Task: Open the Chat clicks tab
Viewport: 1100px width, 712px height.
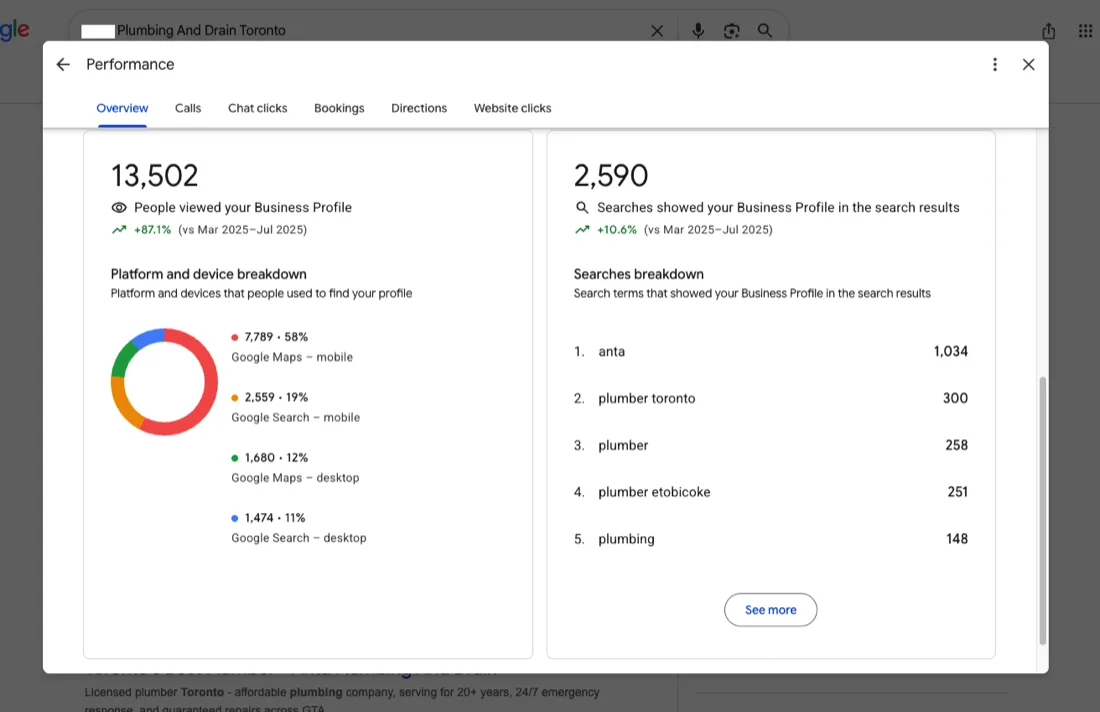Action: tap(257, 108)
